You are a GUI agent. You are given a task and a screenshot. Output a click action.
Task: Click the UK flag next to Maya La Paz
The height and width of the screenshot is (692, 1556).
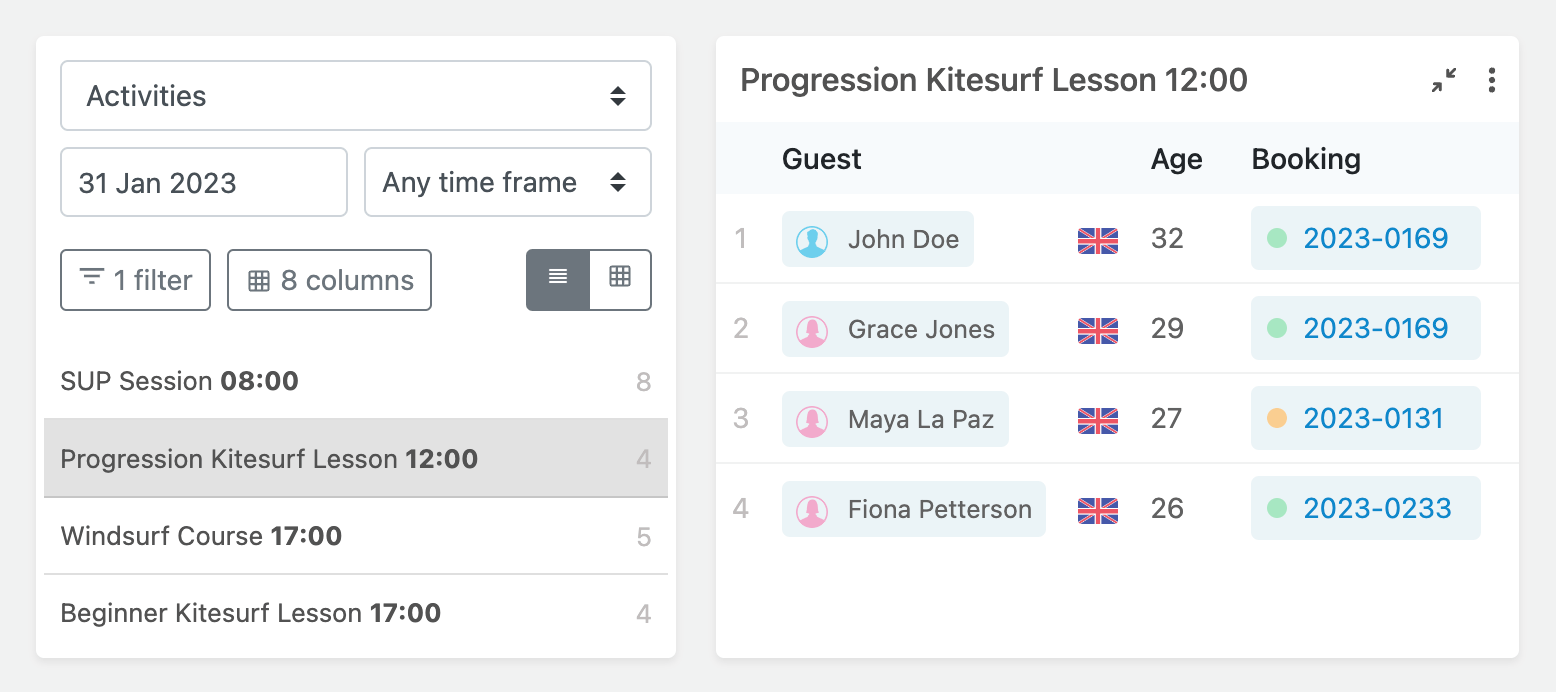[1097, 420]
